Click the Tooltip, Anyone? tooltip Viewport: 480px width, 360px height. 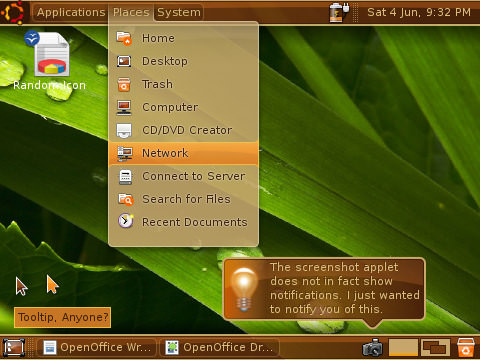coord(62,317)
